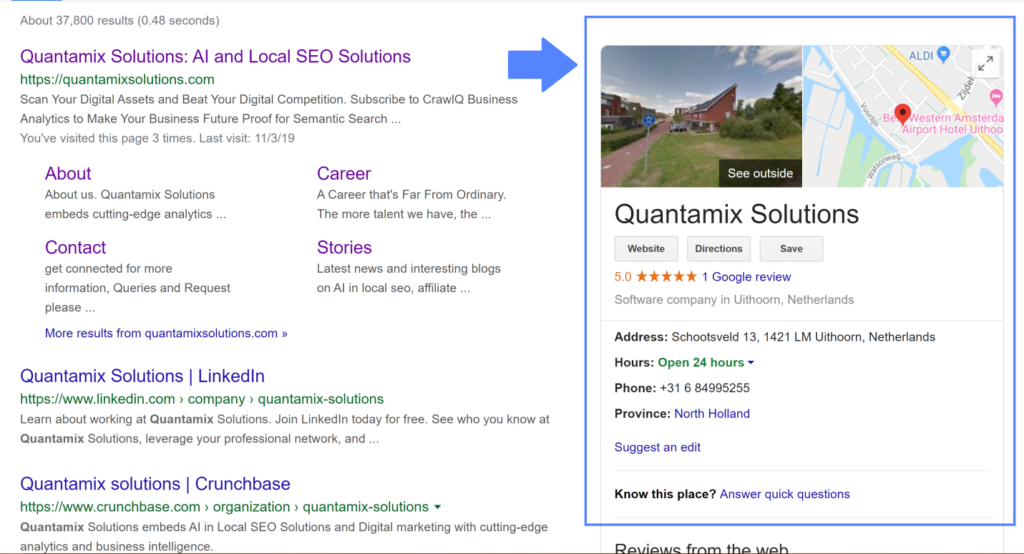This screenshot has height=554, width=1024.
Task: Open the 1 Google review link
Action: tap(746, 277)
